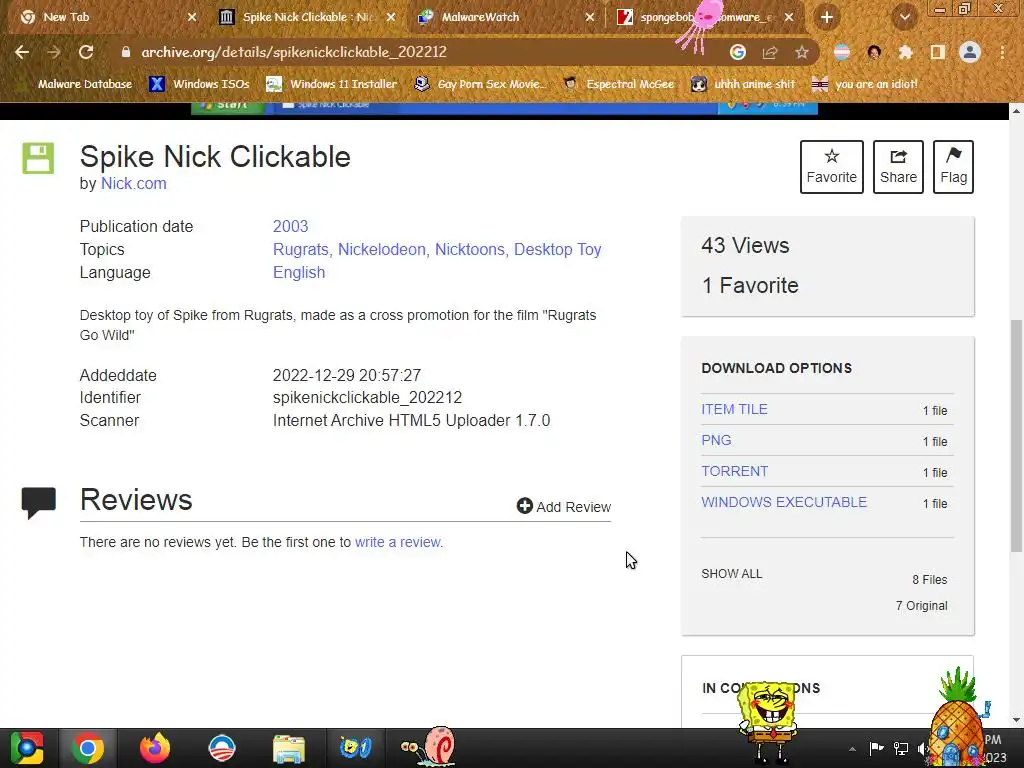Open Chrome's three-dot menu

point(1002,52)
